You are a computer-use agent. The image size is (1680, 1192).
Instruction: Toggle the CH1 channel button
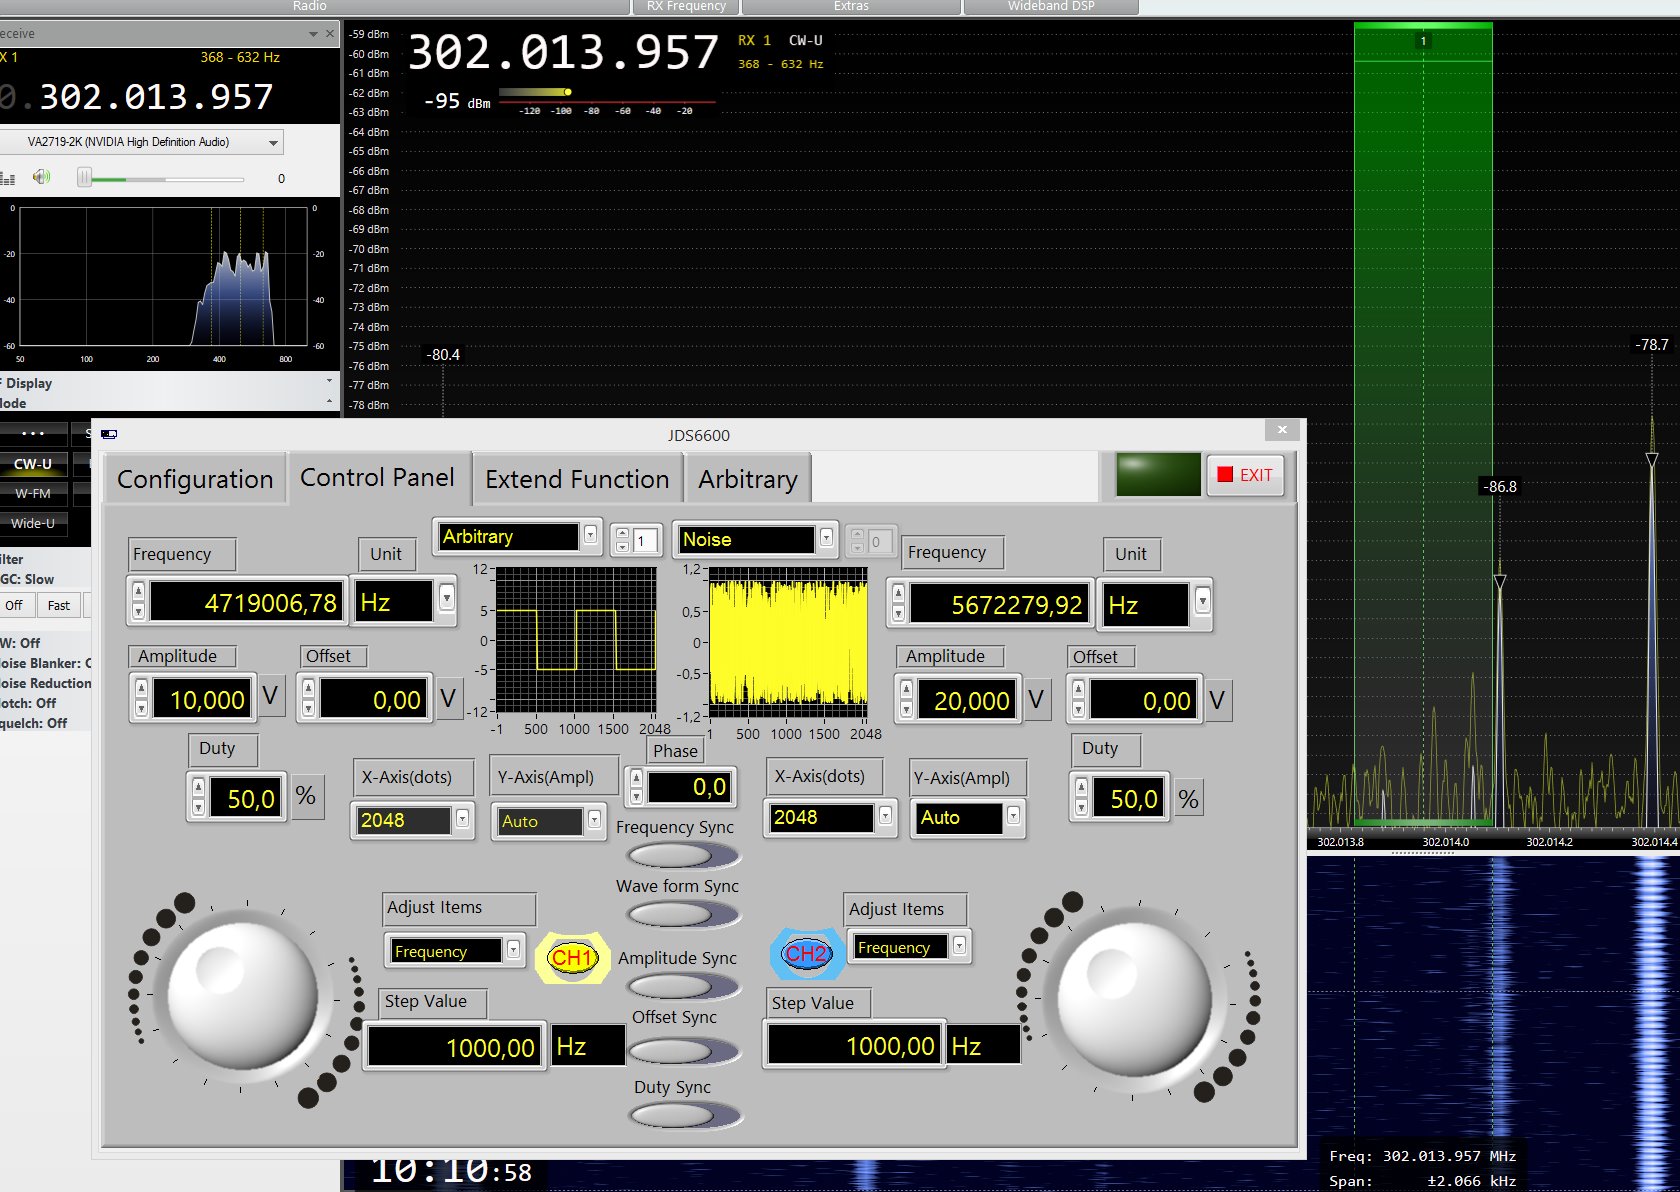click(x=572, y=958)
